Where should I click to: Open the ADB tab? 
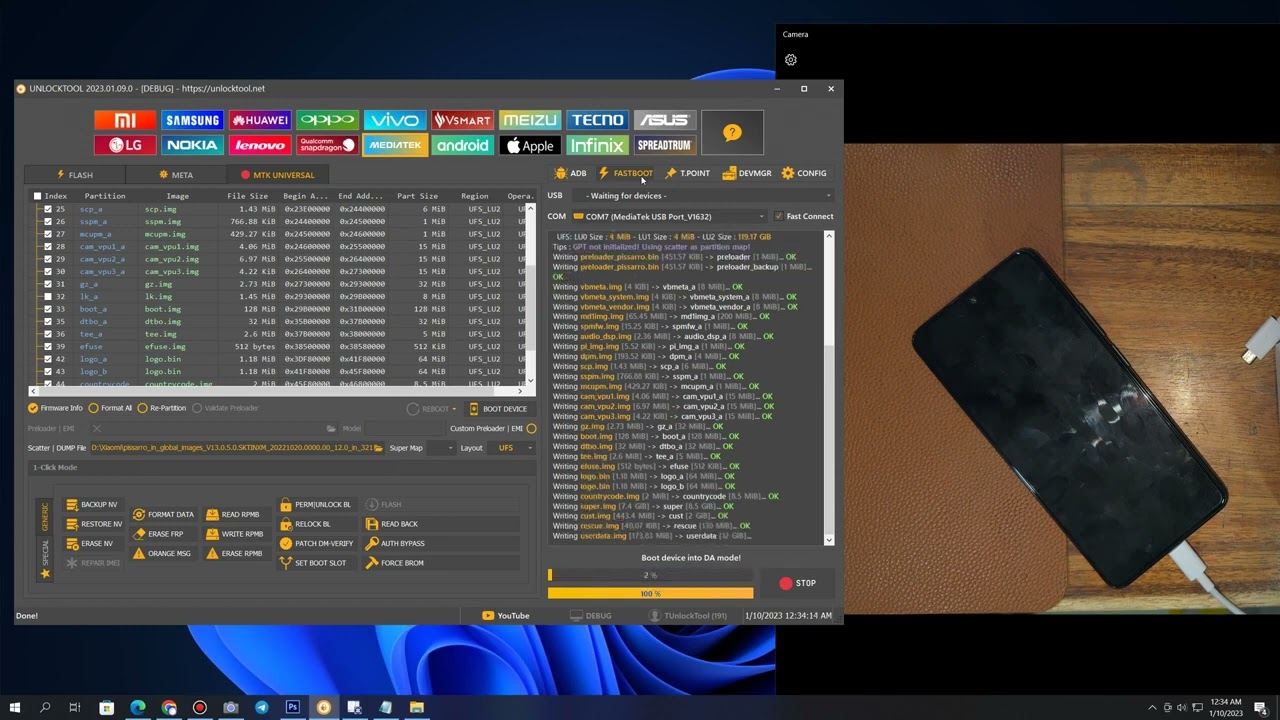[x=571, y=173]
